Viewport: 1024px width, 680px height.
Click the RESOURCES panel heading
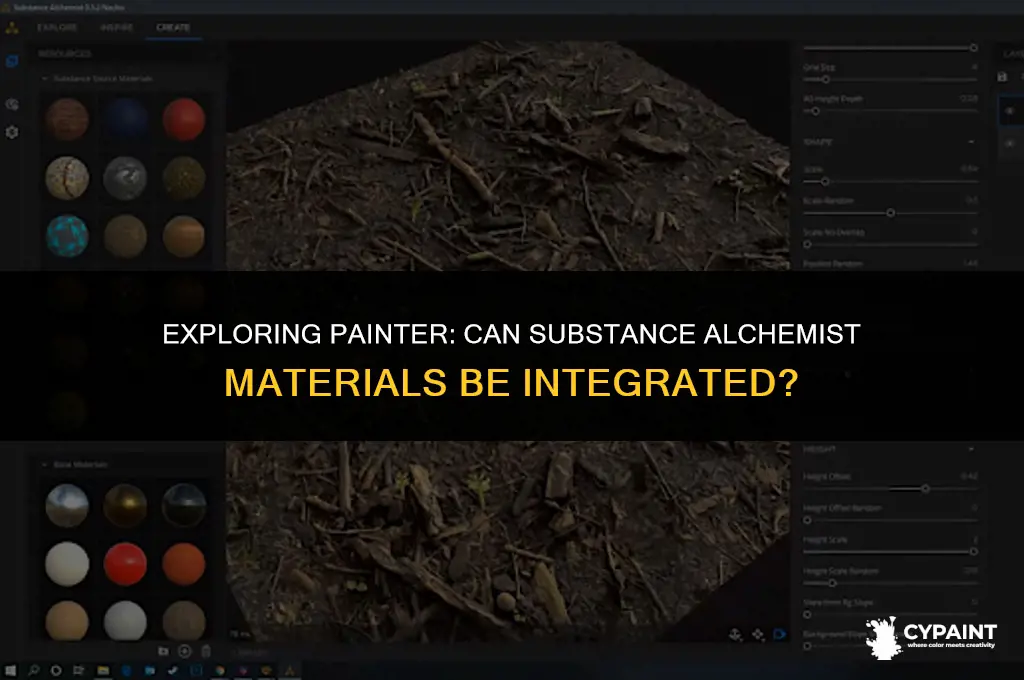[x=64, y=54]
